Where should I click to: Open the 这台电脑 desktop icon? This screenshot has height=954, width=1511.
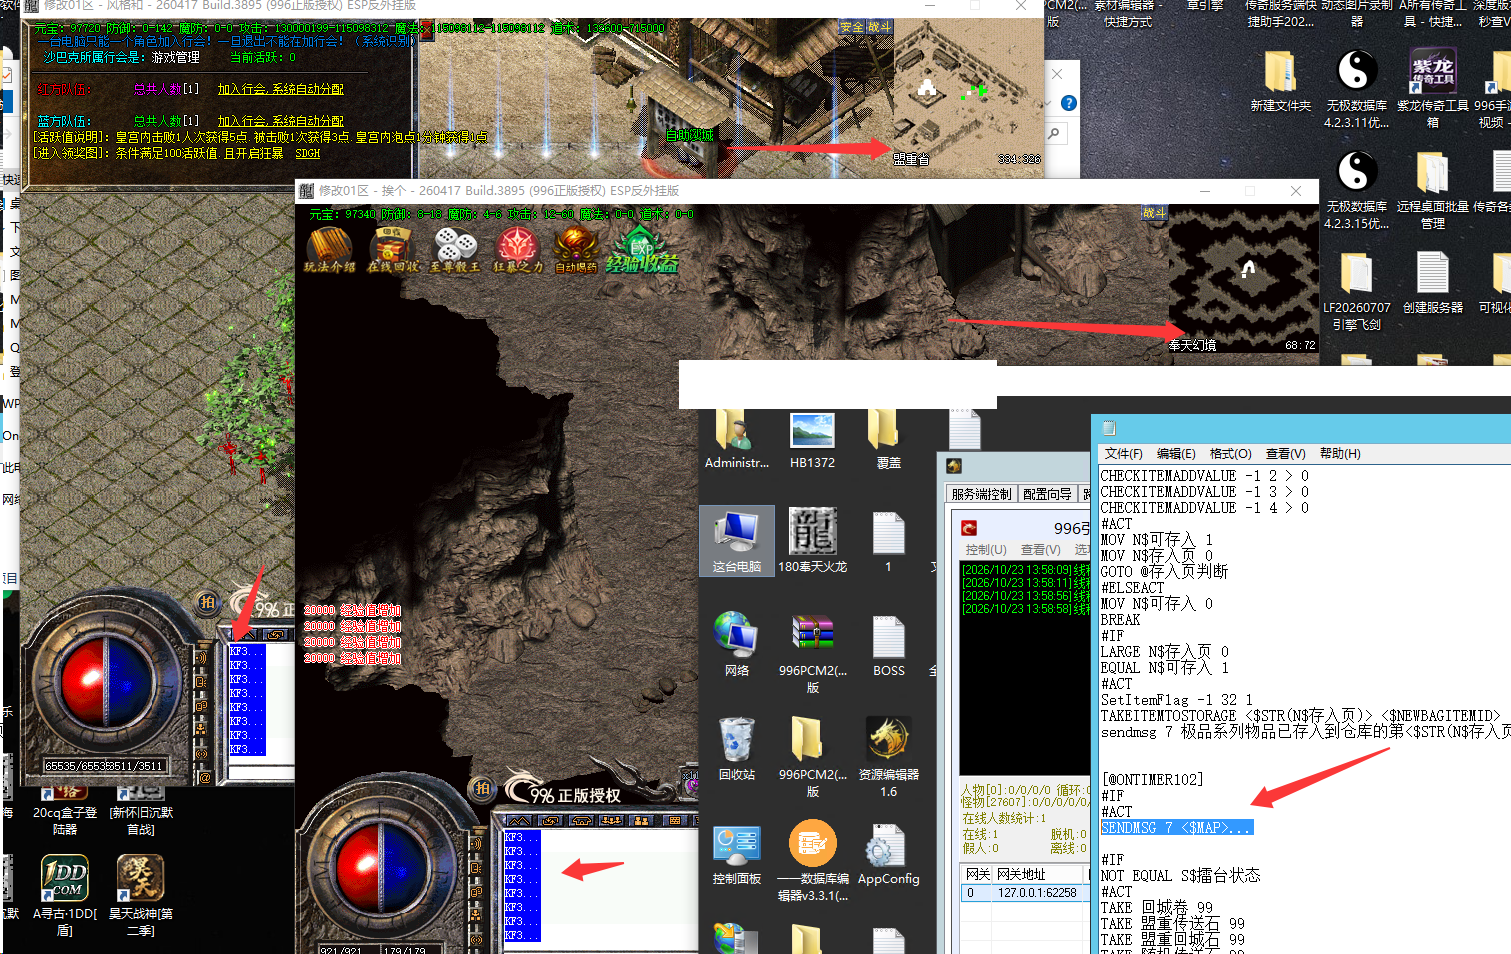pos(737,540)
